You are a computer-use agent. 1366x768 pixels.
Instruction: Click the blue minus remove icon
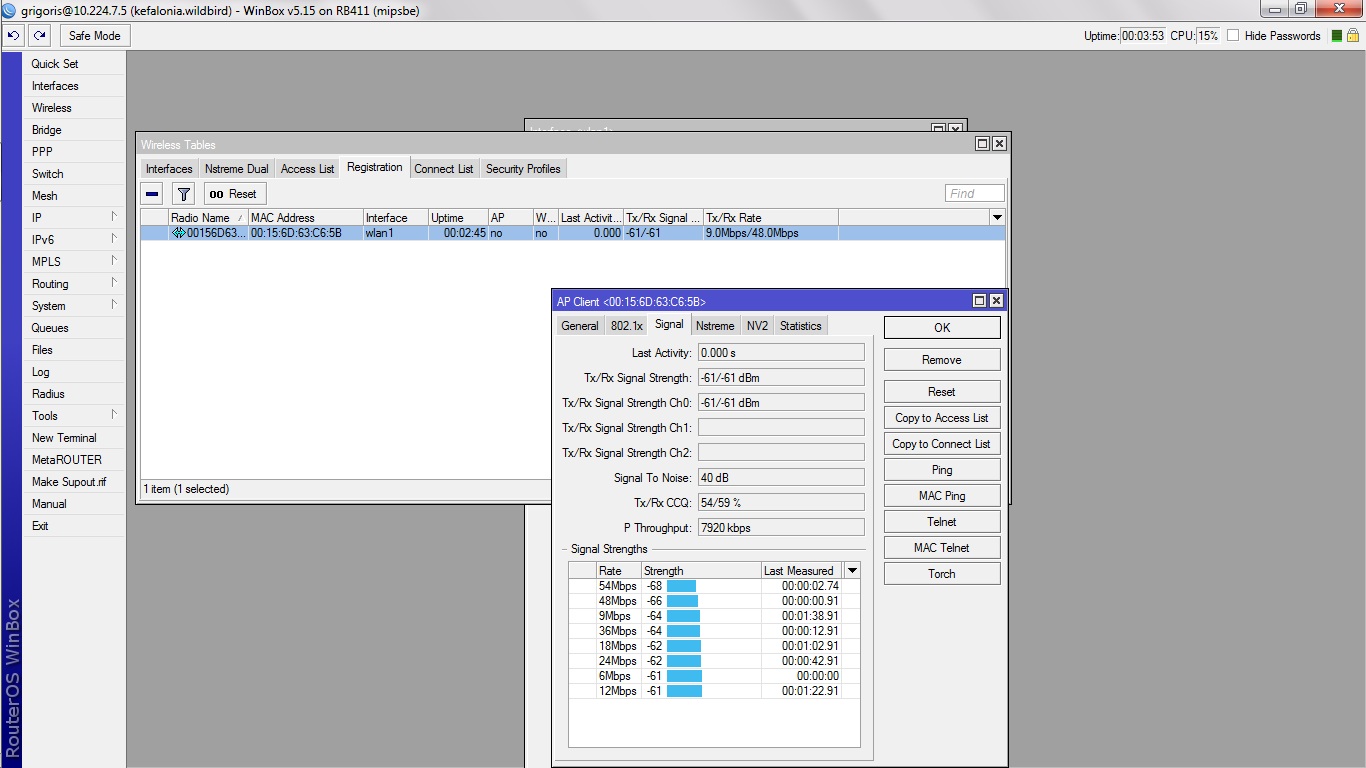(x=152, y=194)
